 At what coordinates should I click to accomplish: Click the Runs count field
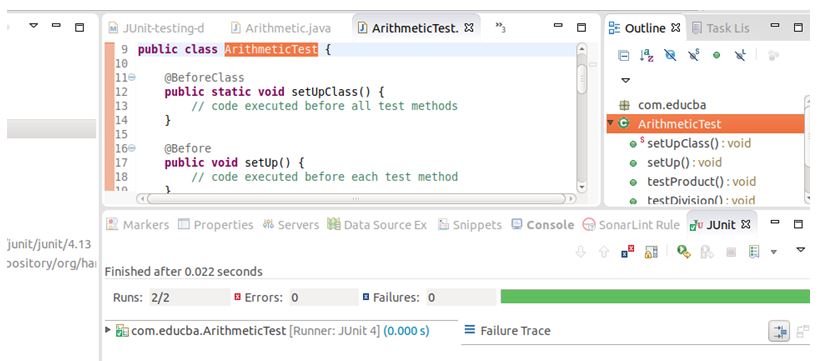(x=190, y=297)
